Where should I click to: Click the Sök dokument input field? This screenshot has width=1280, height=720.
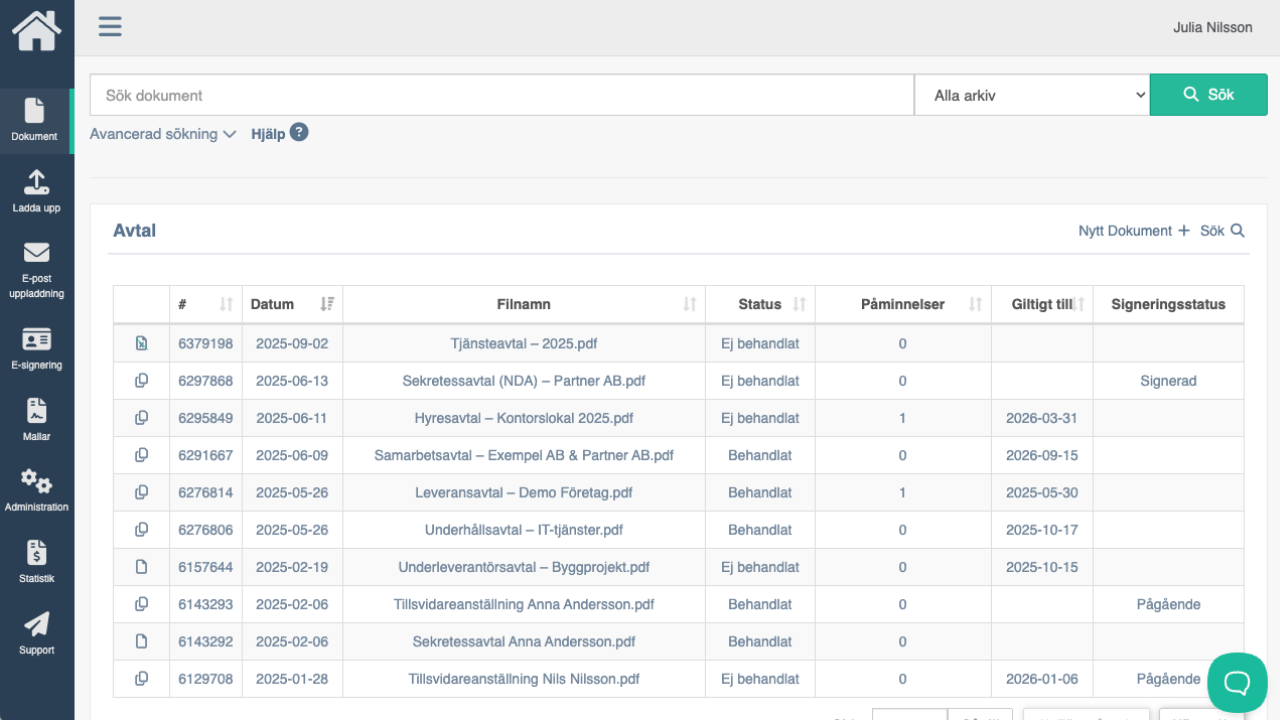[502, 95]
